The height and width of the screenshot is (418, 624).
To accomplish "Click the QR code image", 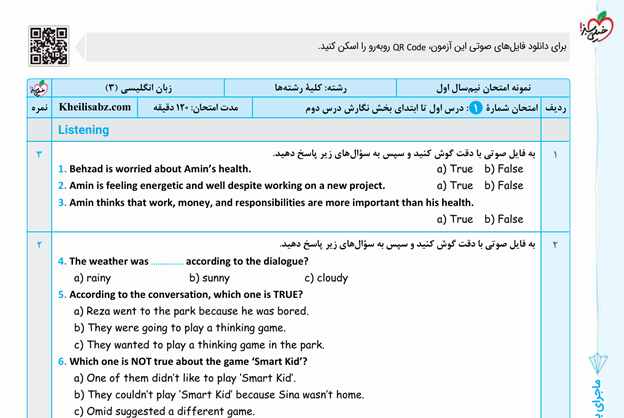I will (49, 46).
